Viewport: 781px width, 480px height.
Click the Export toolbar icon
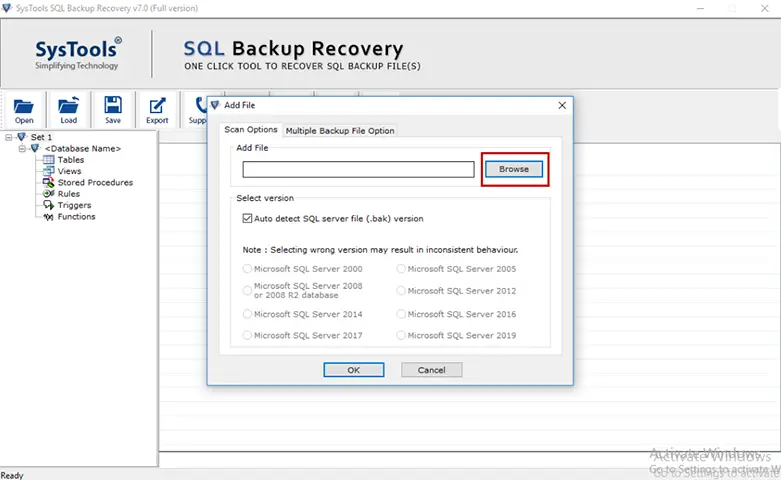tap(157, 106)
